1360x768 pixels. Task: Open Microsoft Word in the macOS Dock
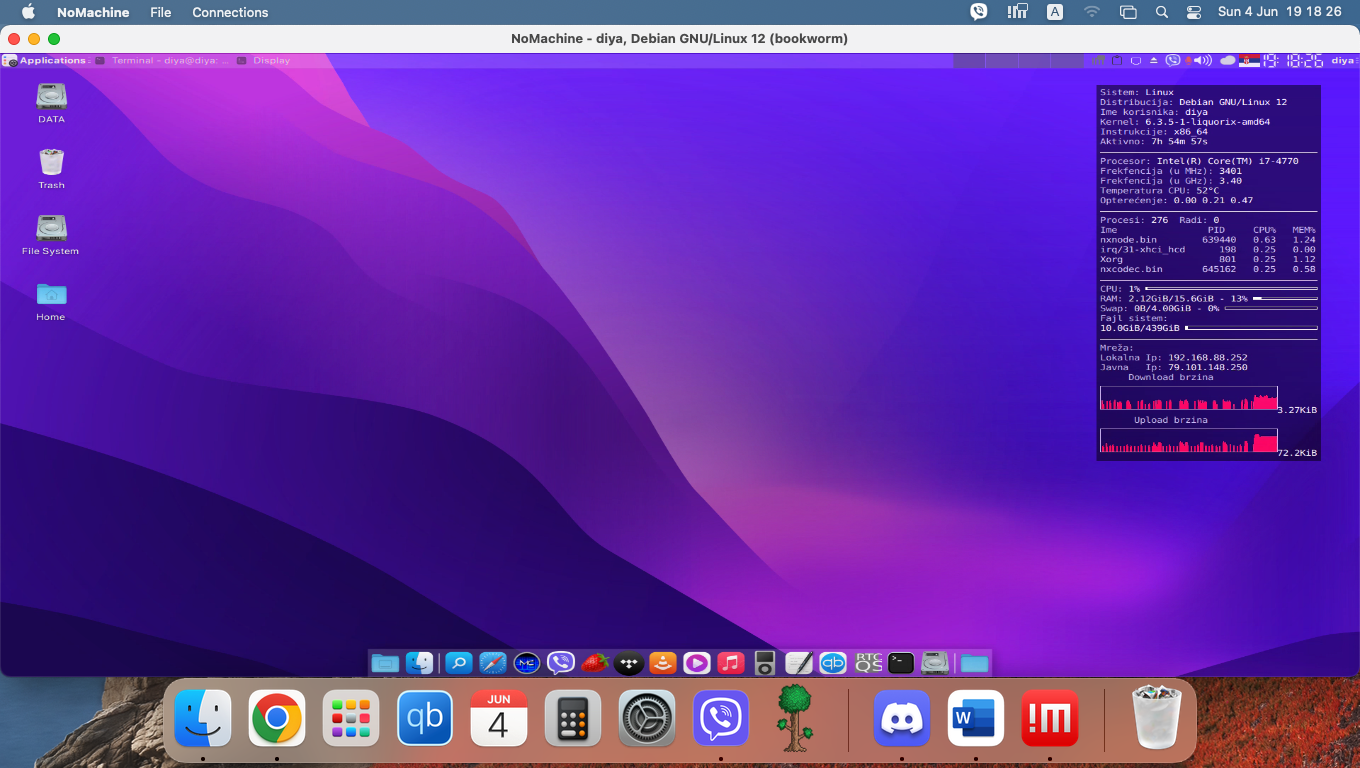click(x=976, y=718)
